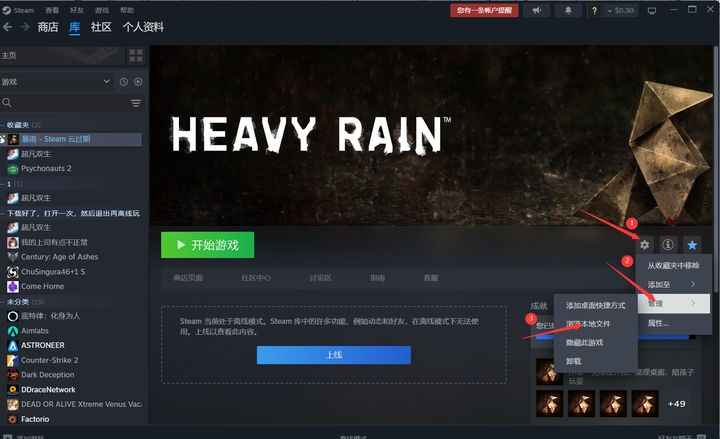The height and width of the screenshot is (439, 720).
Task: Open advanced filter options icon
Action: (x=136, y=103)
